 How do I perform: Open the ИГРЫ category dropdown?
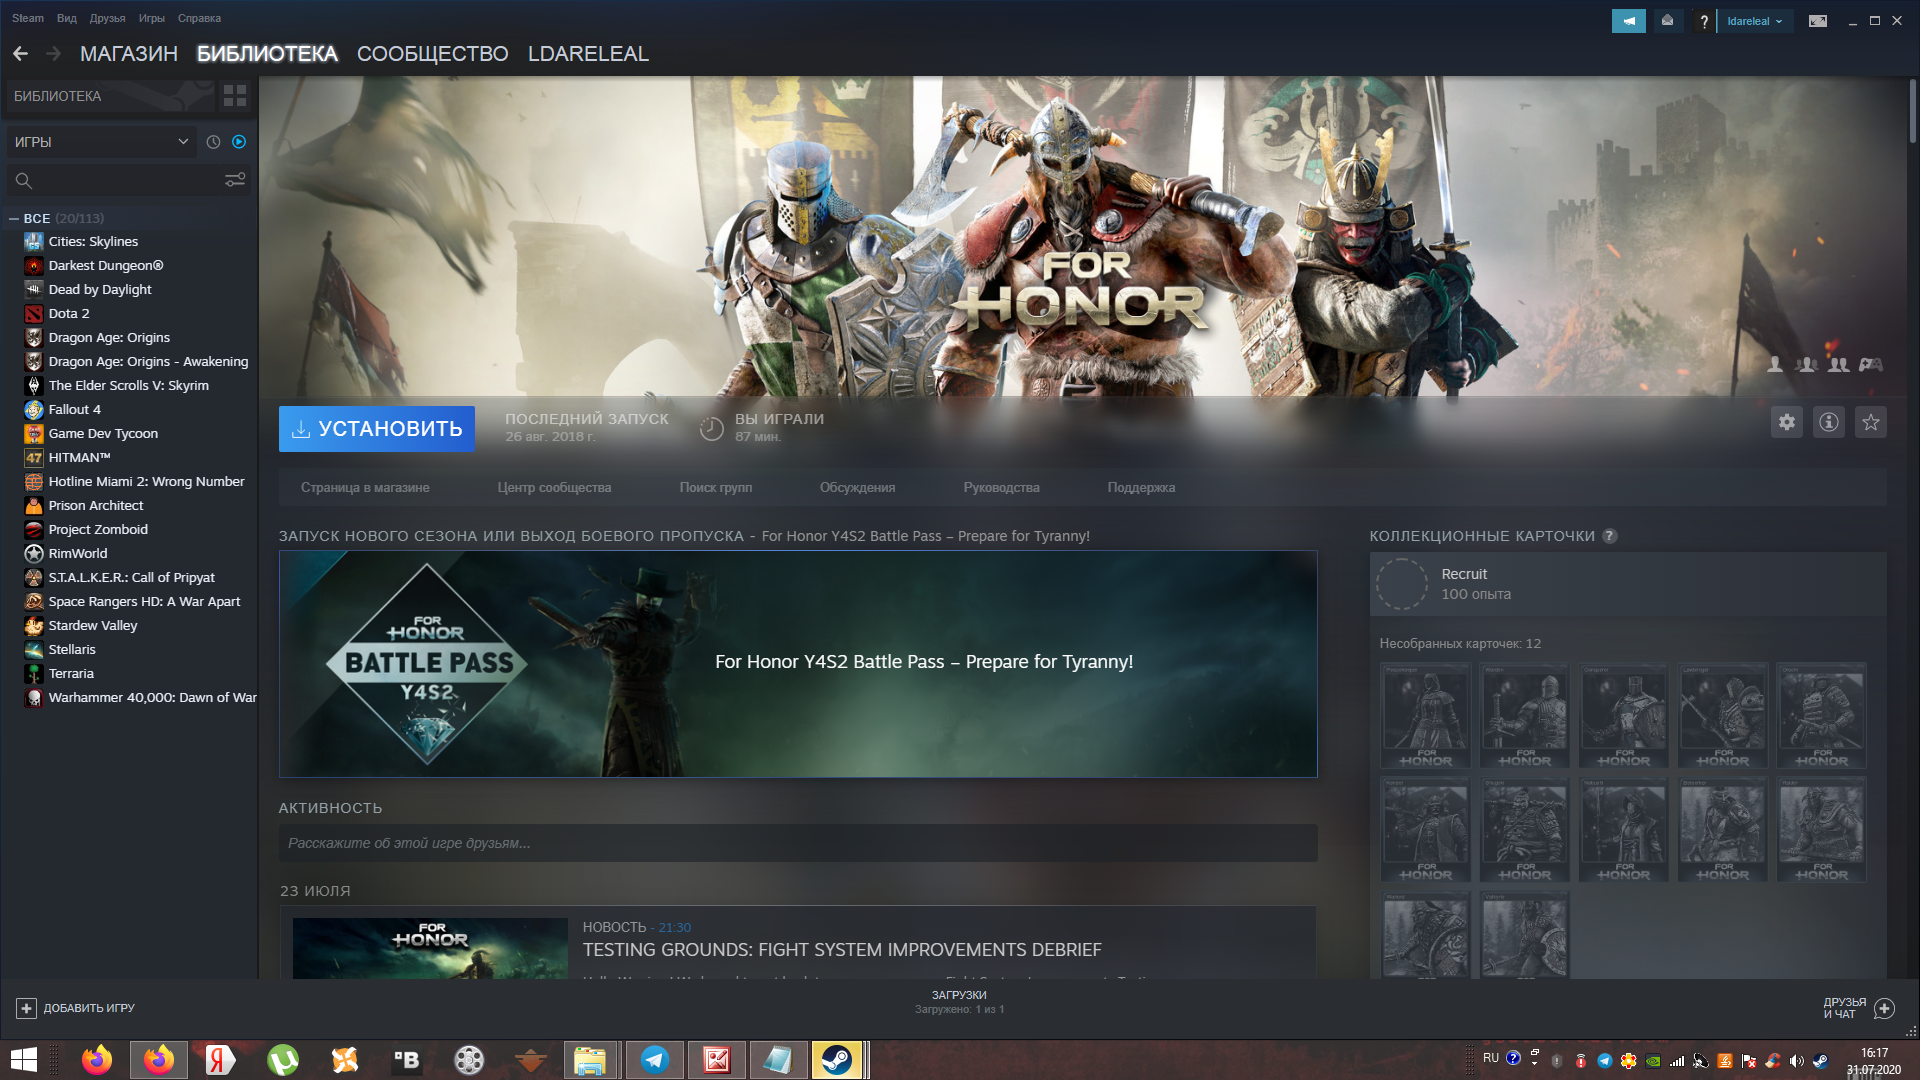tap(101, 142)
